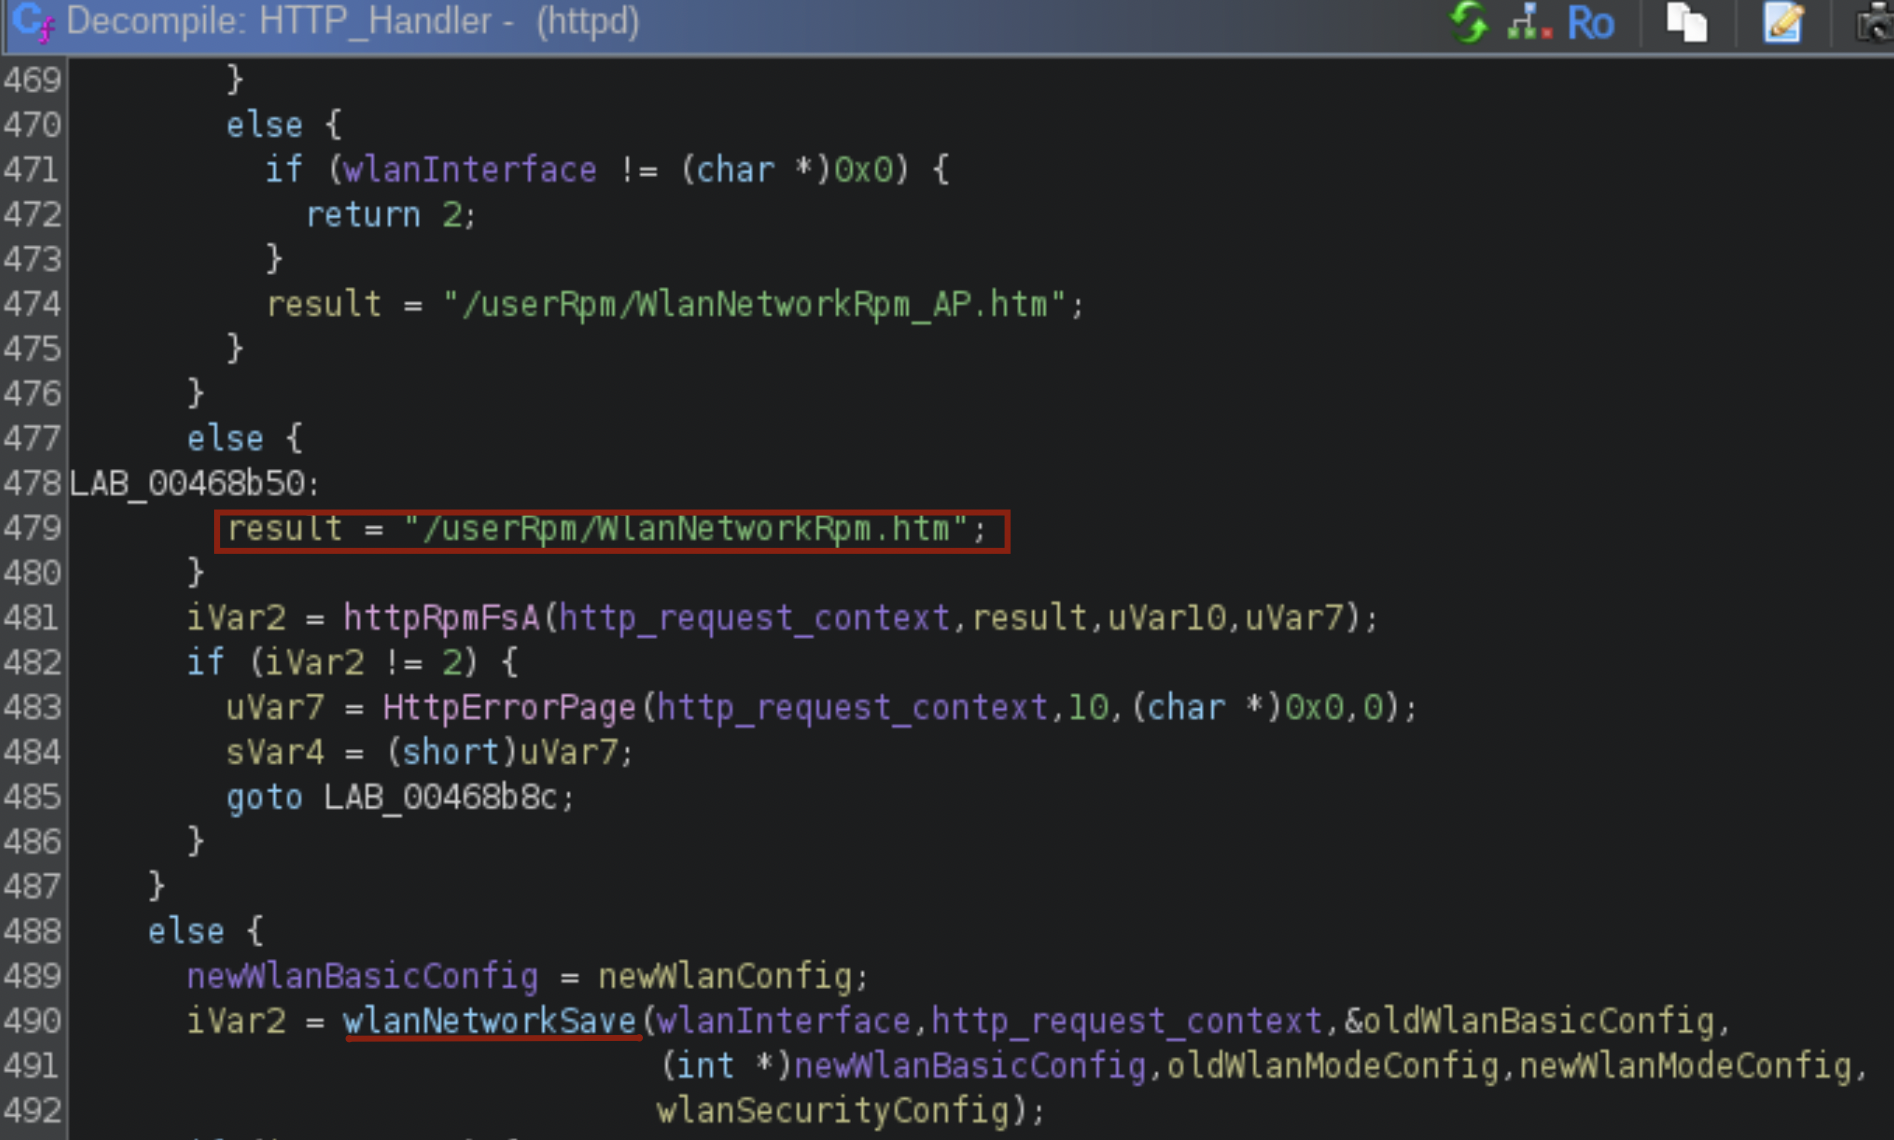
Task: Click the green re-decompile refresh icon
Action: tap(1470, 22)
